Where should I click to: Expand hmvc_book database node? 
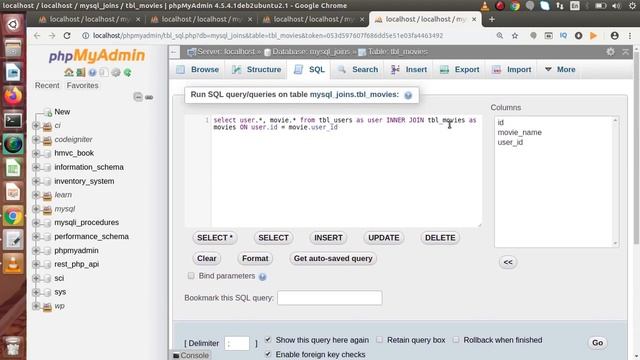[36, 153]
